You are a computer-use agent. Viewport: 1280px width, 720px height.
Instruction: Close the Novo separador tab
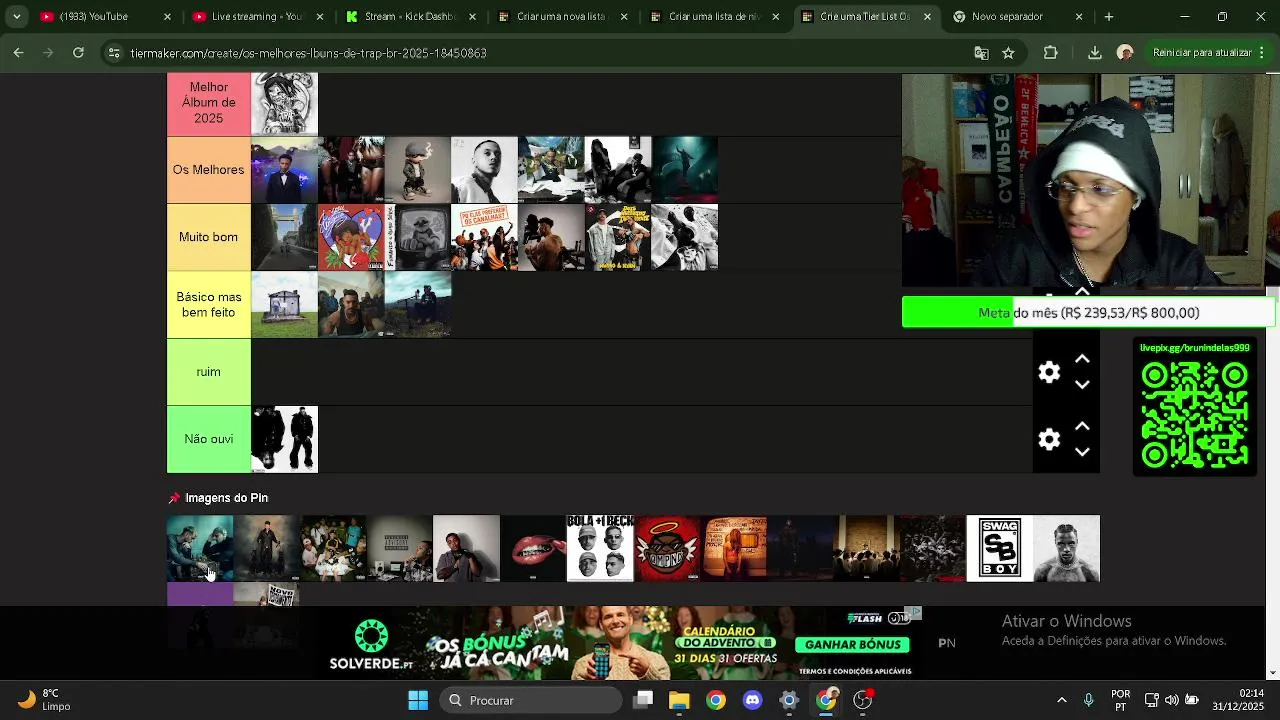coord(1078,17)
